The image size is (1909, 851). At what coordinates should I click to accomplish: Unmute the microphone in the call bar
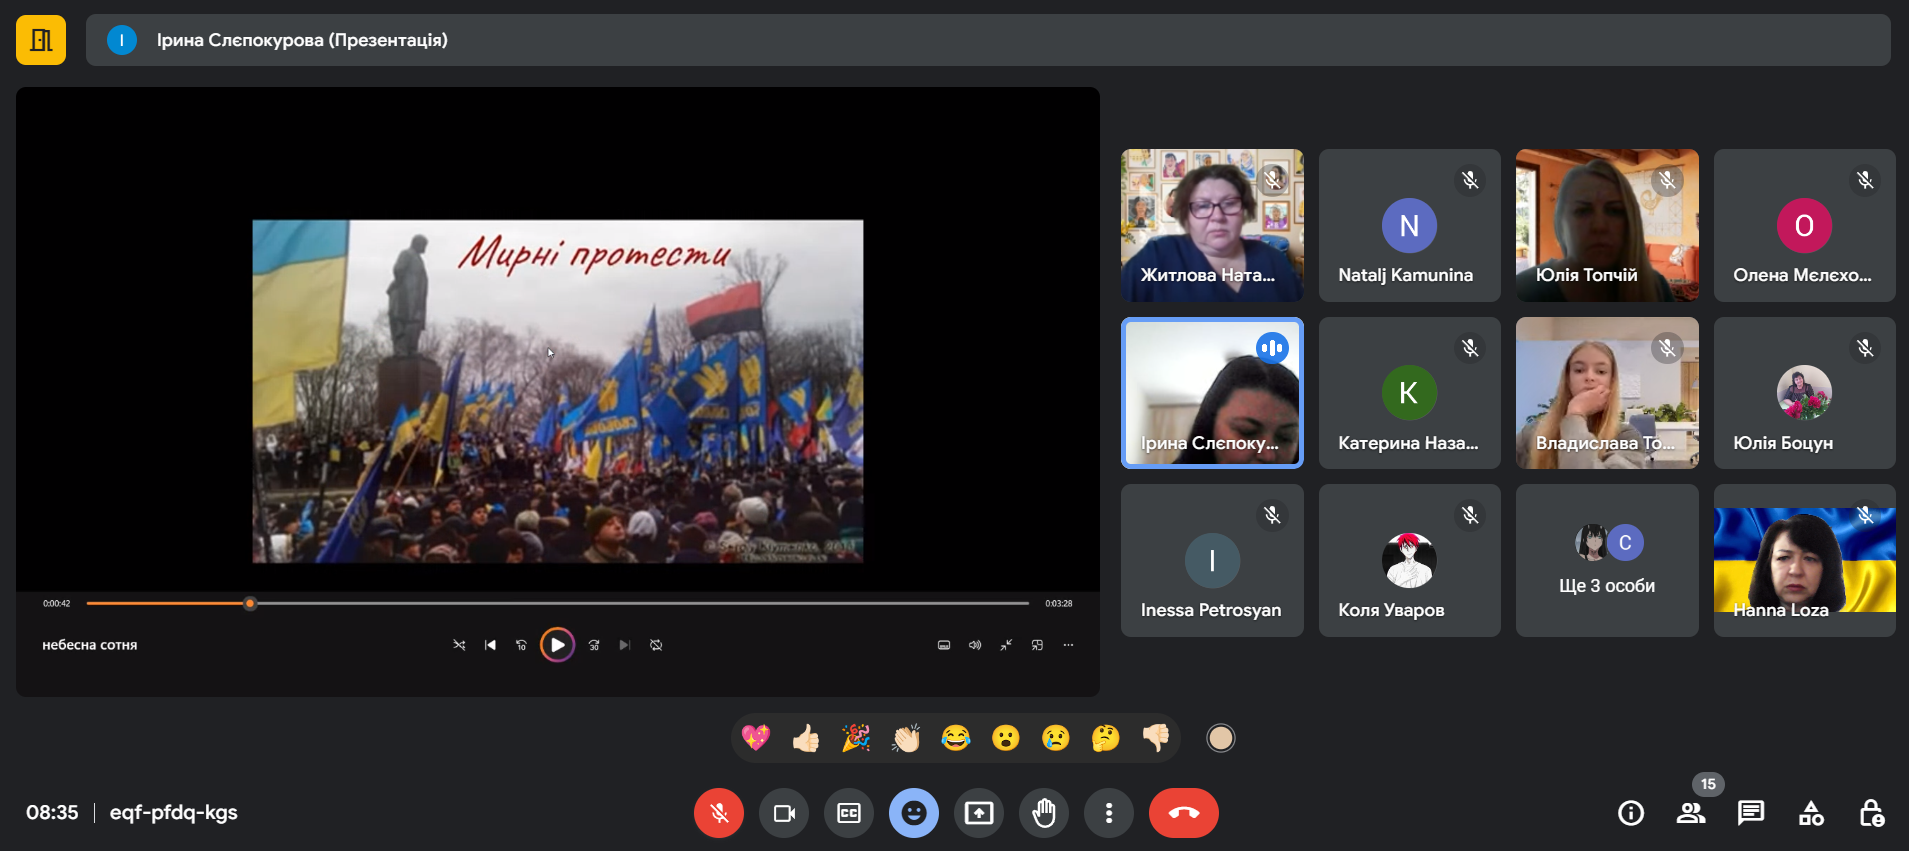pos(718,813)
